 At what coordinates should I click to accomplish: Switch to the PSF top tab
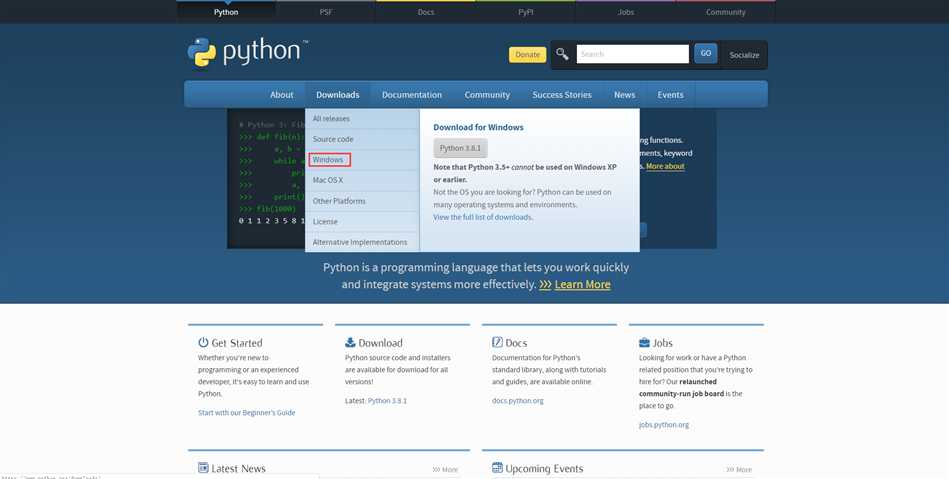tap(326, 12)
